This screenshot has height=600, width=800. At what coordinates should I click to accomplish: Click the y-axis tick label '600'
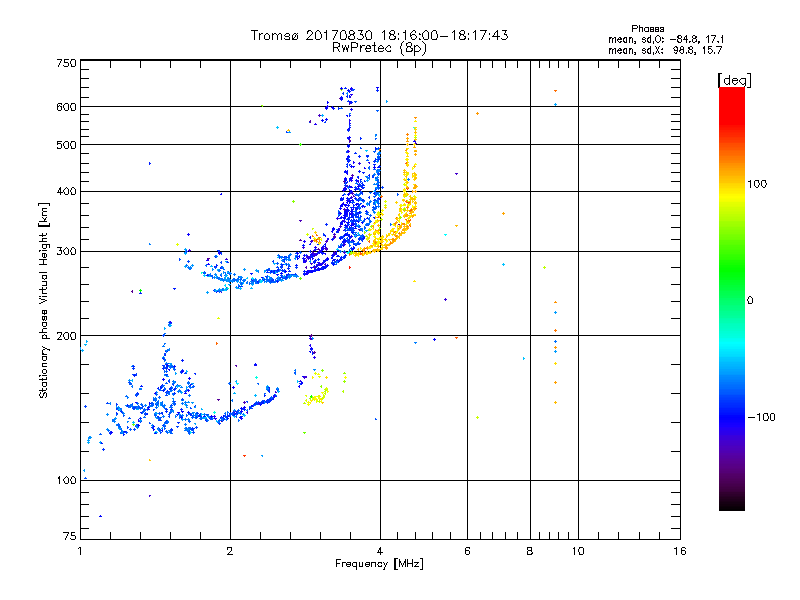66,107
